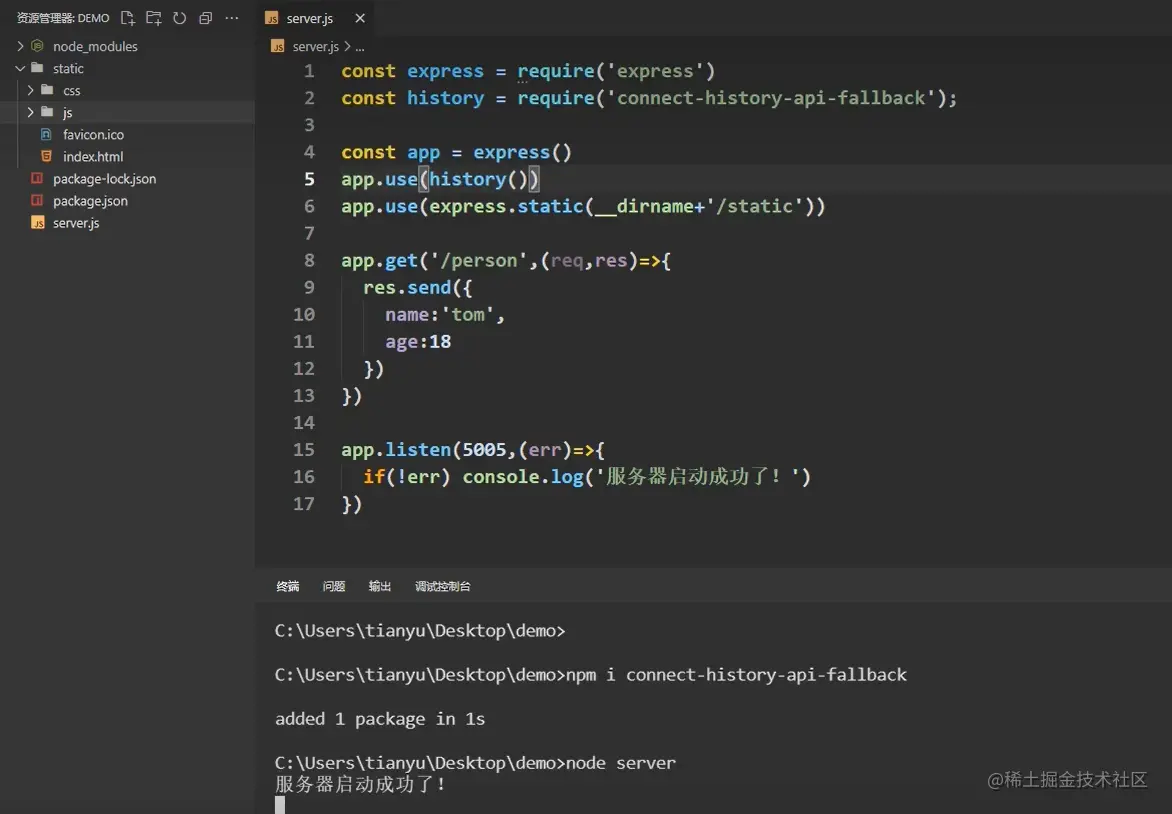Open server.js in the file tree

[x=76, y=223]
